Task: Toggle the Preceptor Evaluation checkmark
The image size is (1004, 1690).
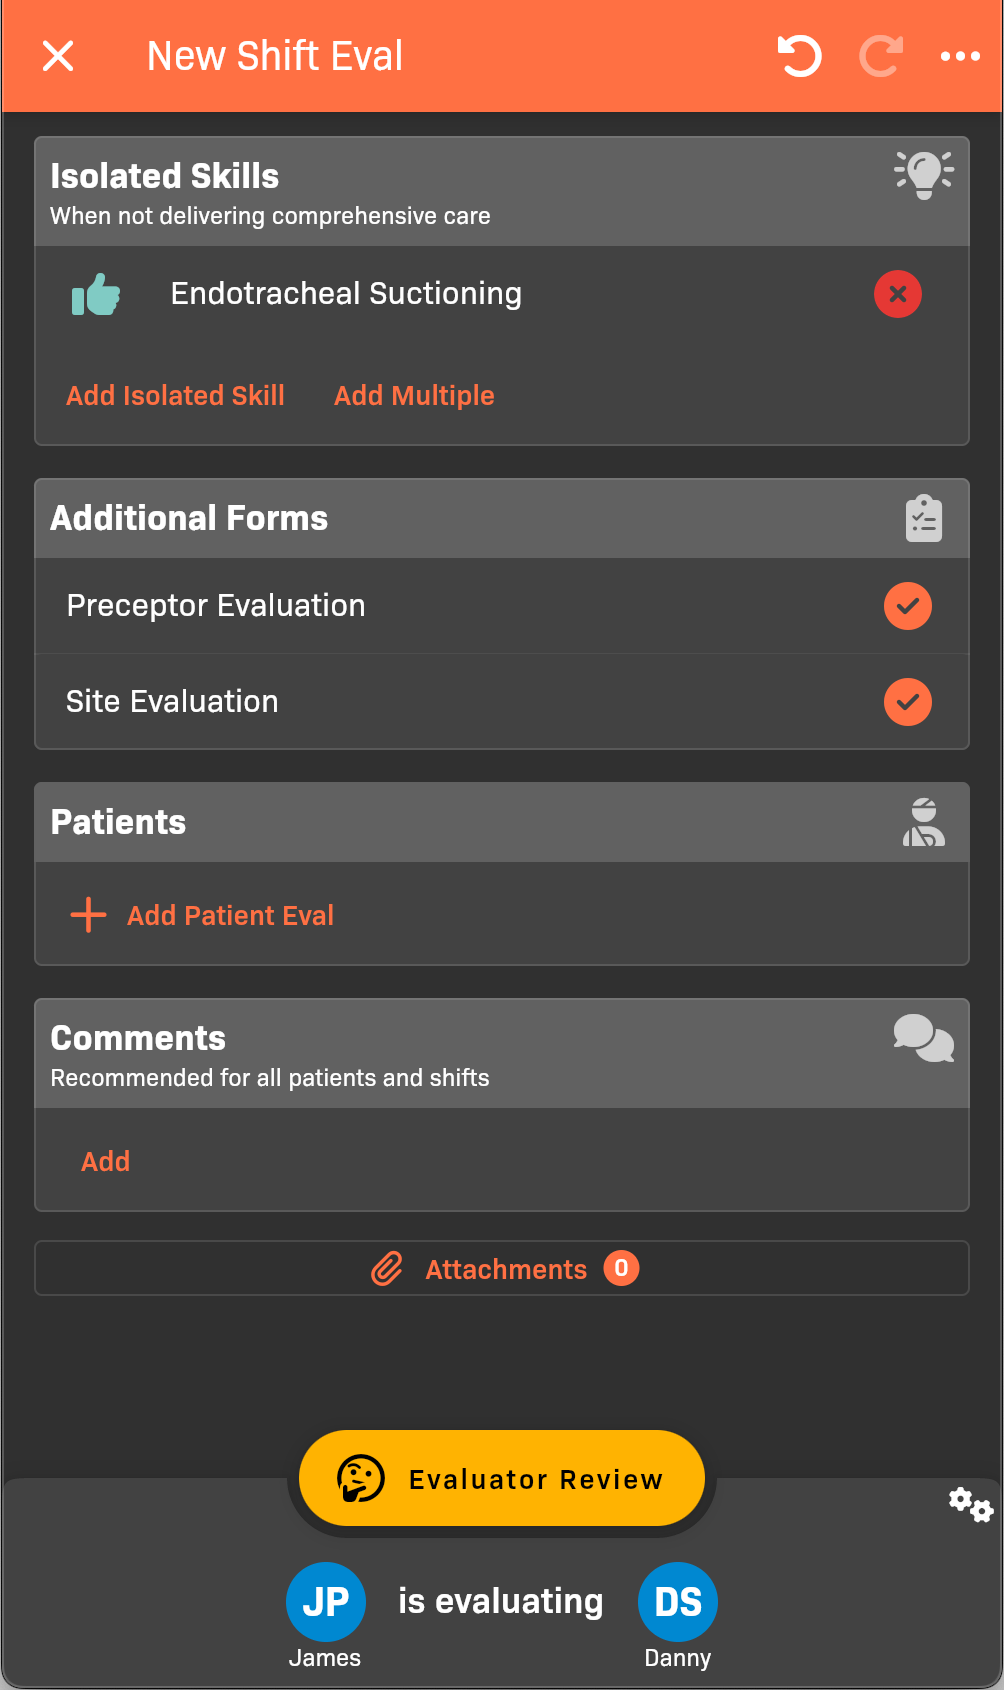Action: click(x=907, y=606)
